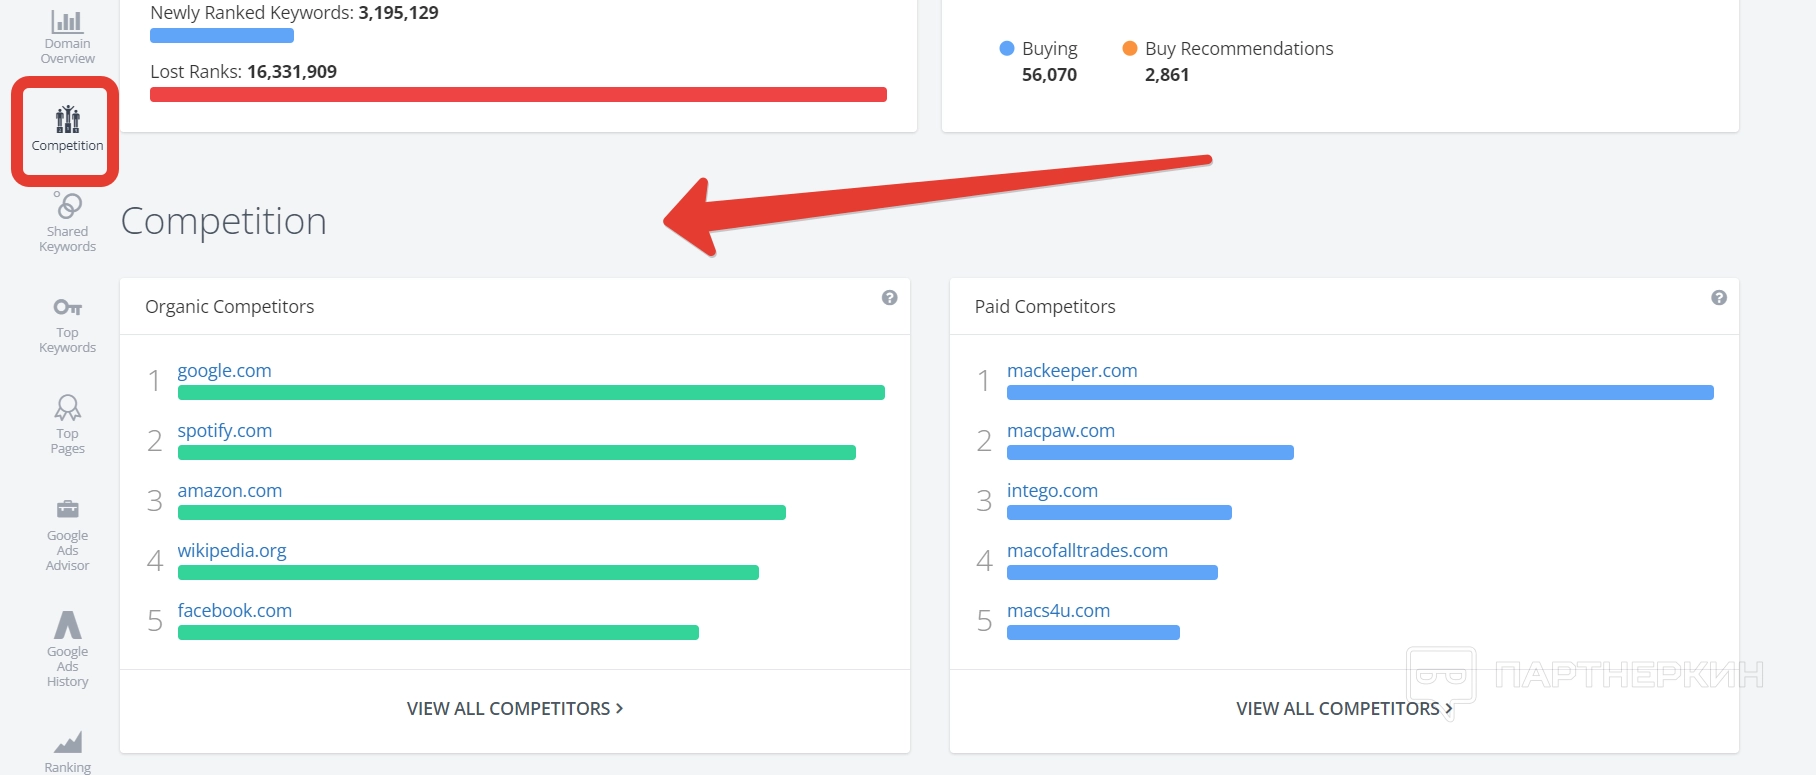This screenshot has height=775, width=1816.
Task: Select the Competition sidebar icon
Action: coord(67,121)
